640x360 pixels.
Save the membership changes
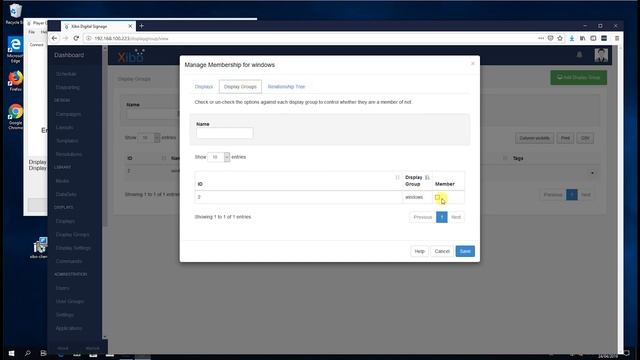click(465, 251)
